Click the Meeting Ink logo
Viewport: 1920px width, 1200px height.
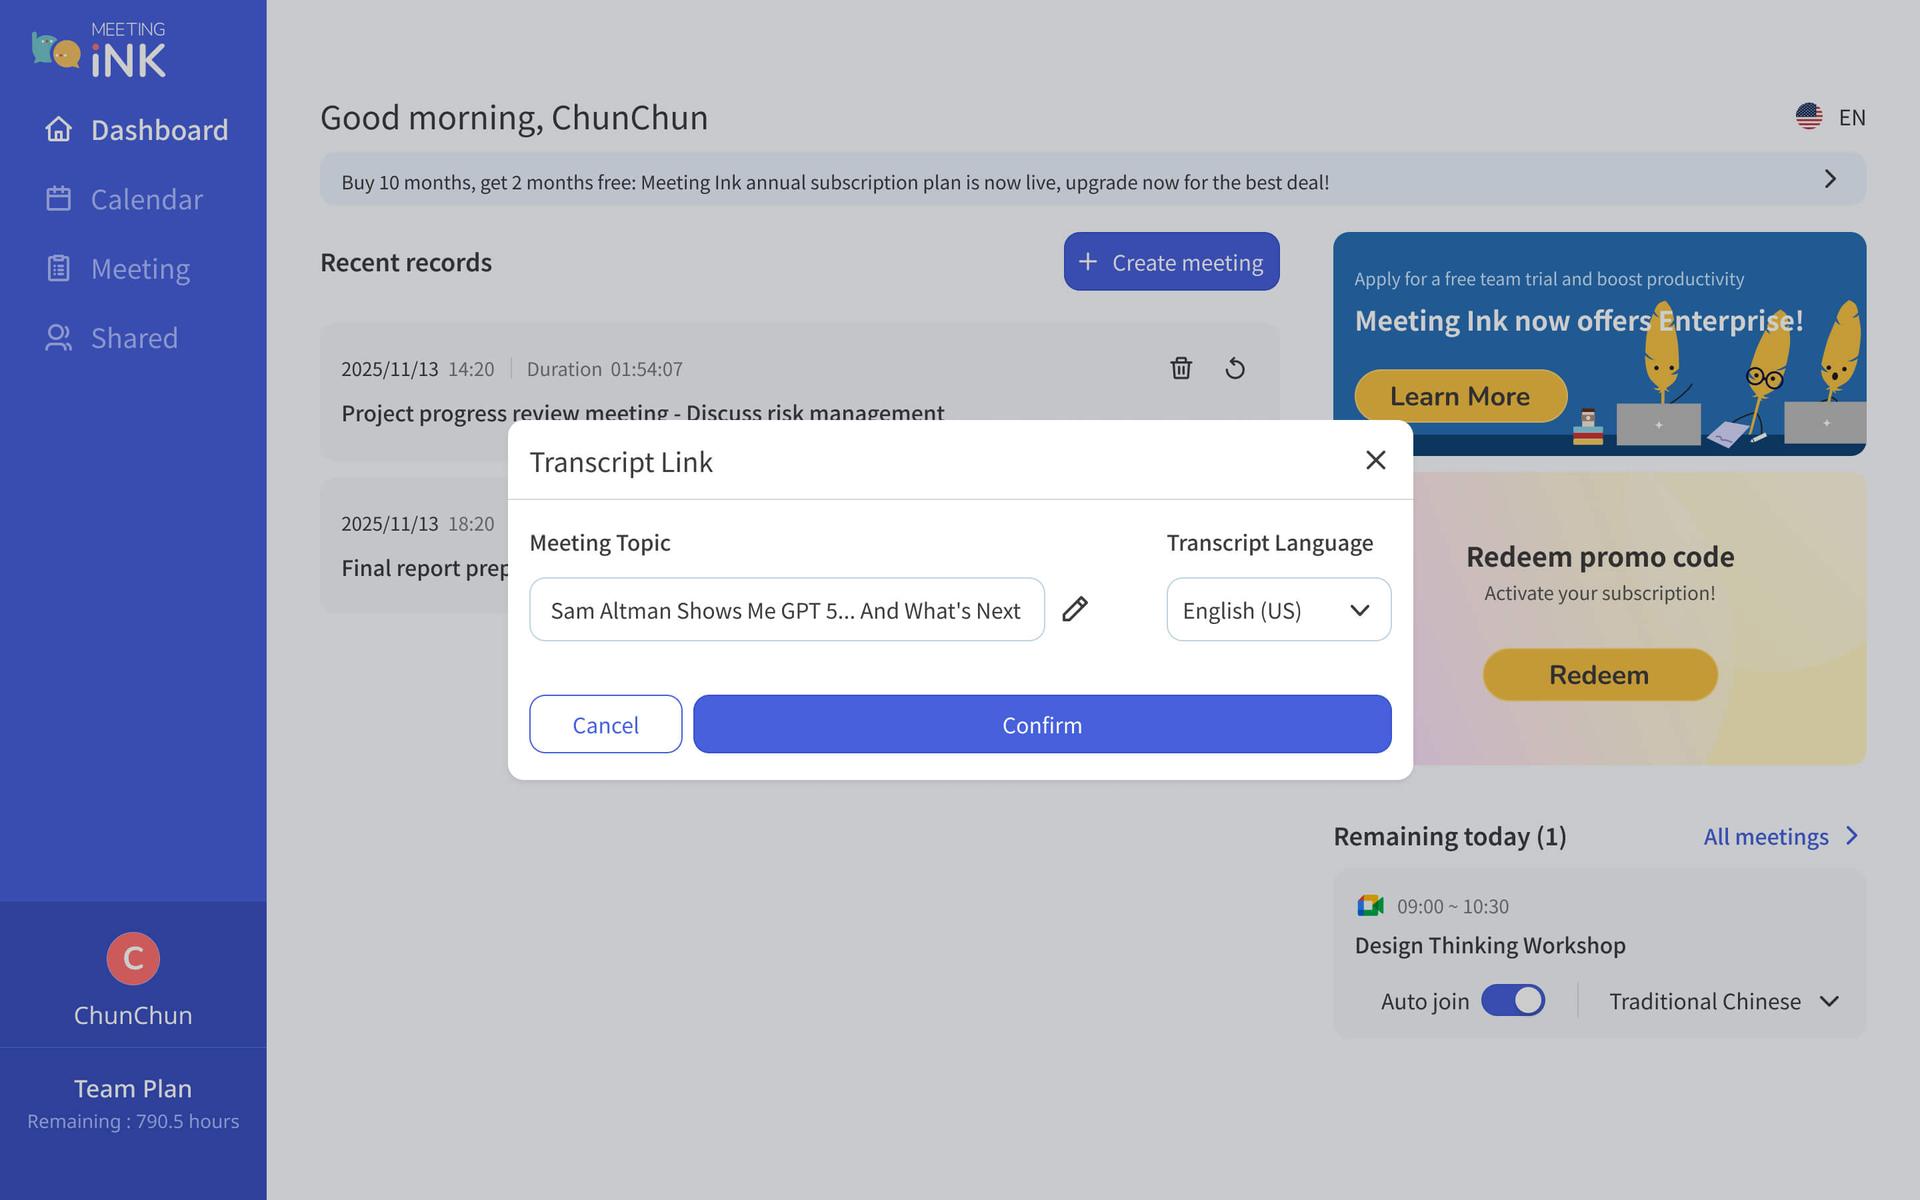(99, 51)
